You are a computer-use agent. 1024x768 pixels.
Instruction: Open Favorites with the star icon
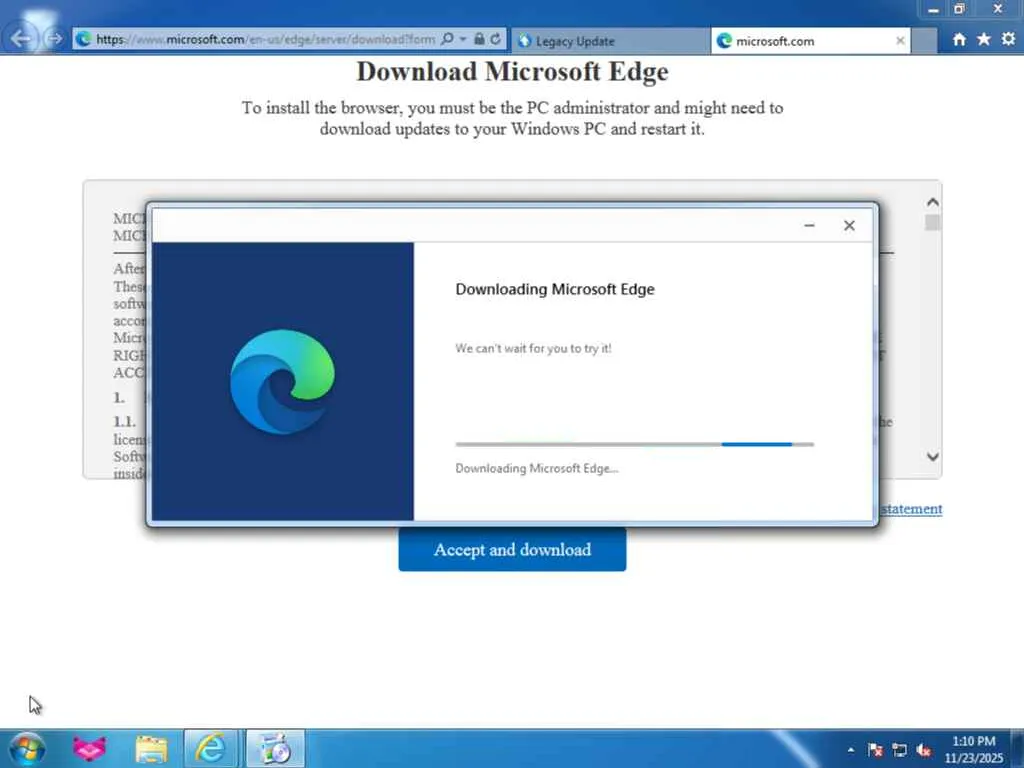click(984, 39)
